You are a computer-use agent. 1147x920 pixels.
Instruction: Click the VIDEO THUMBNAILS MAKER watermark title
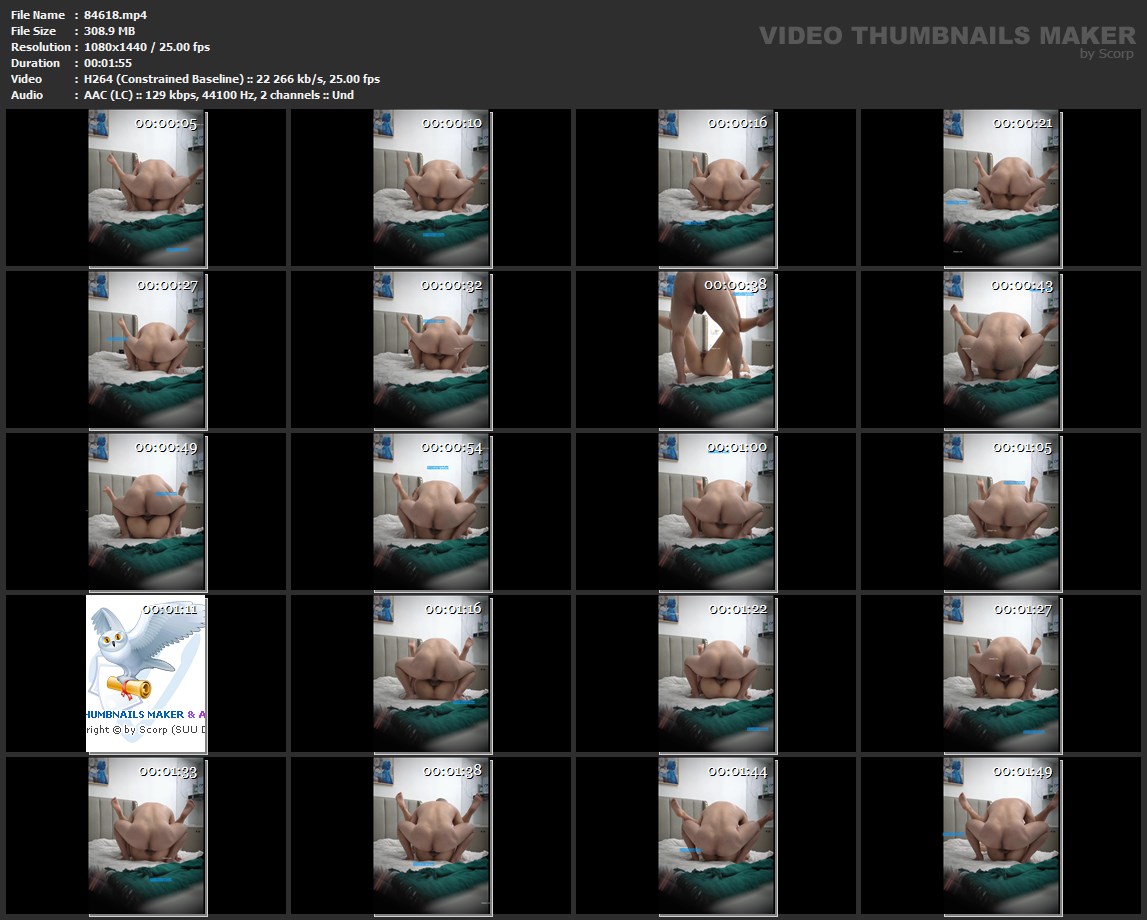click(x=947, y=36)
